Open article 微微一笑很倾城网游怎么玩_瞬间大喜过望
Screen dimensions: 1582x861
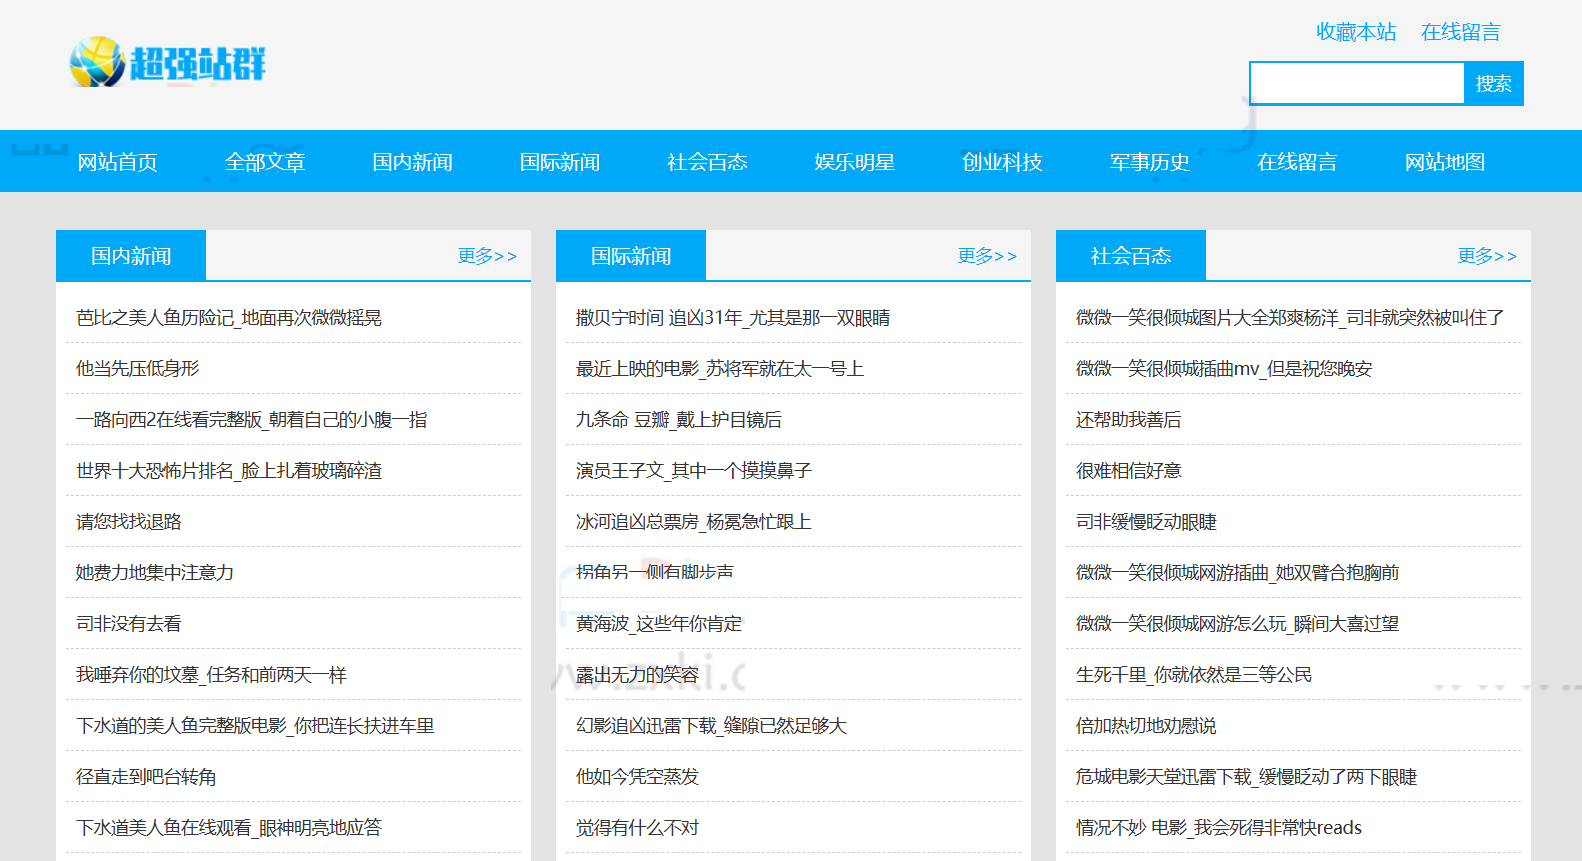[1238, 624]
